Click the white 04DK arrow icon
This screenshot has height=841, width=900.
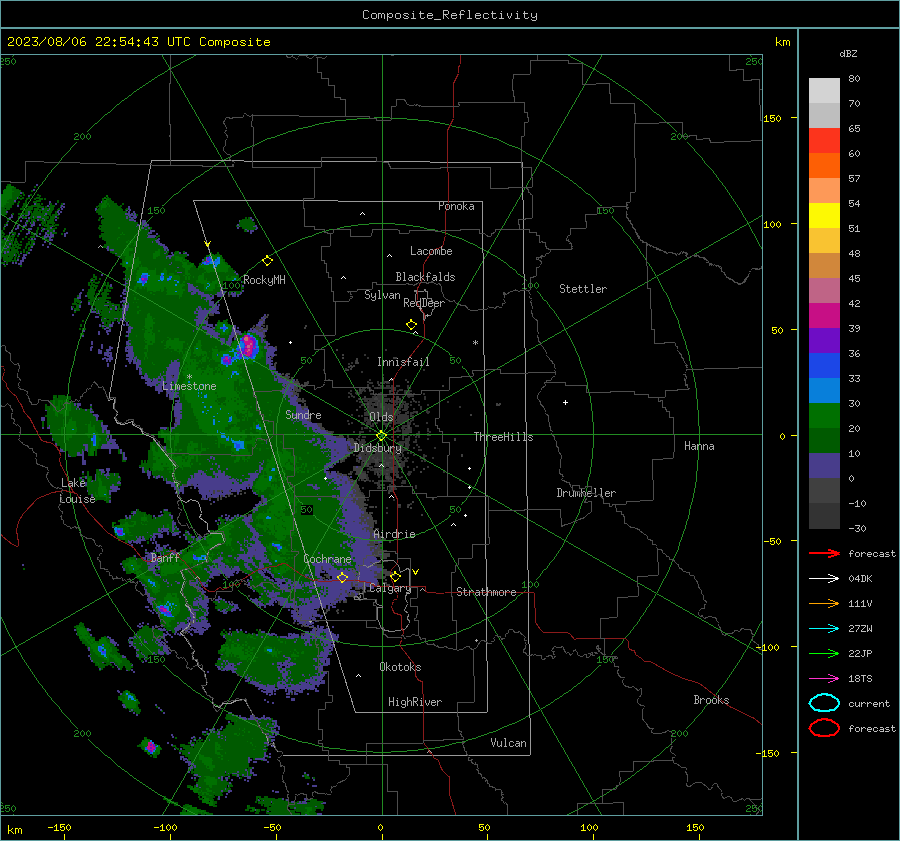[824, 578]
